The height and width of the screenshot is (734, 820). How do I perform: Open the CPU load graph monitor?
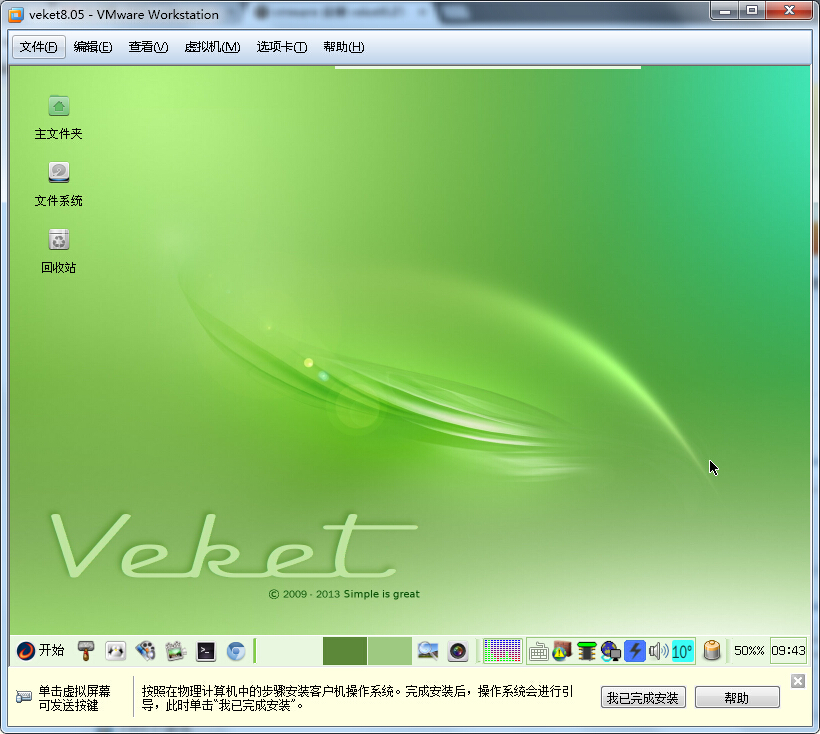[x=502, y=651]
